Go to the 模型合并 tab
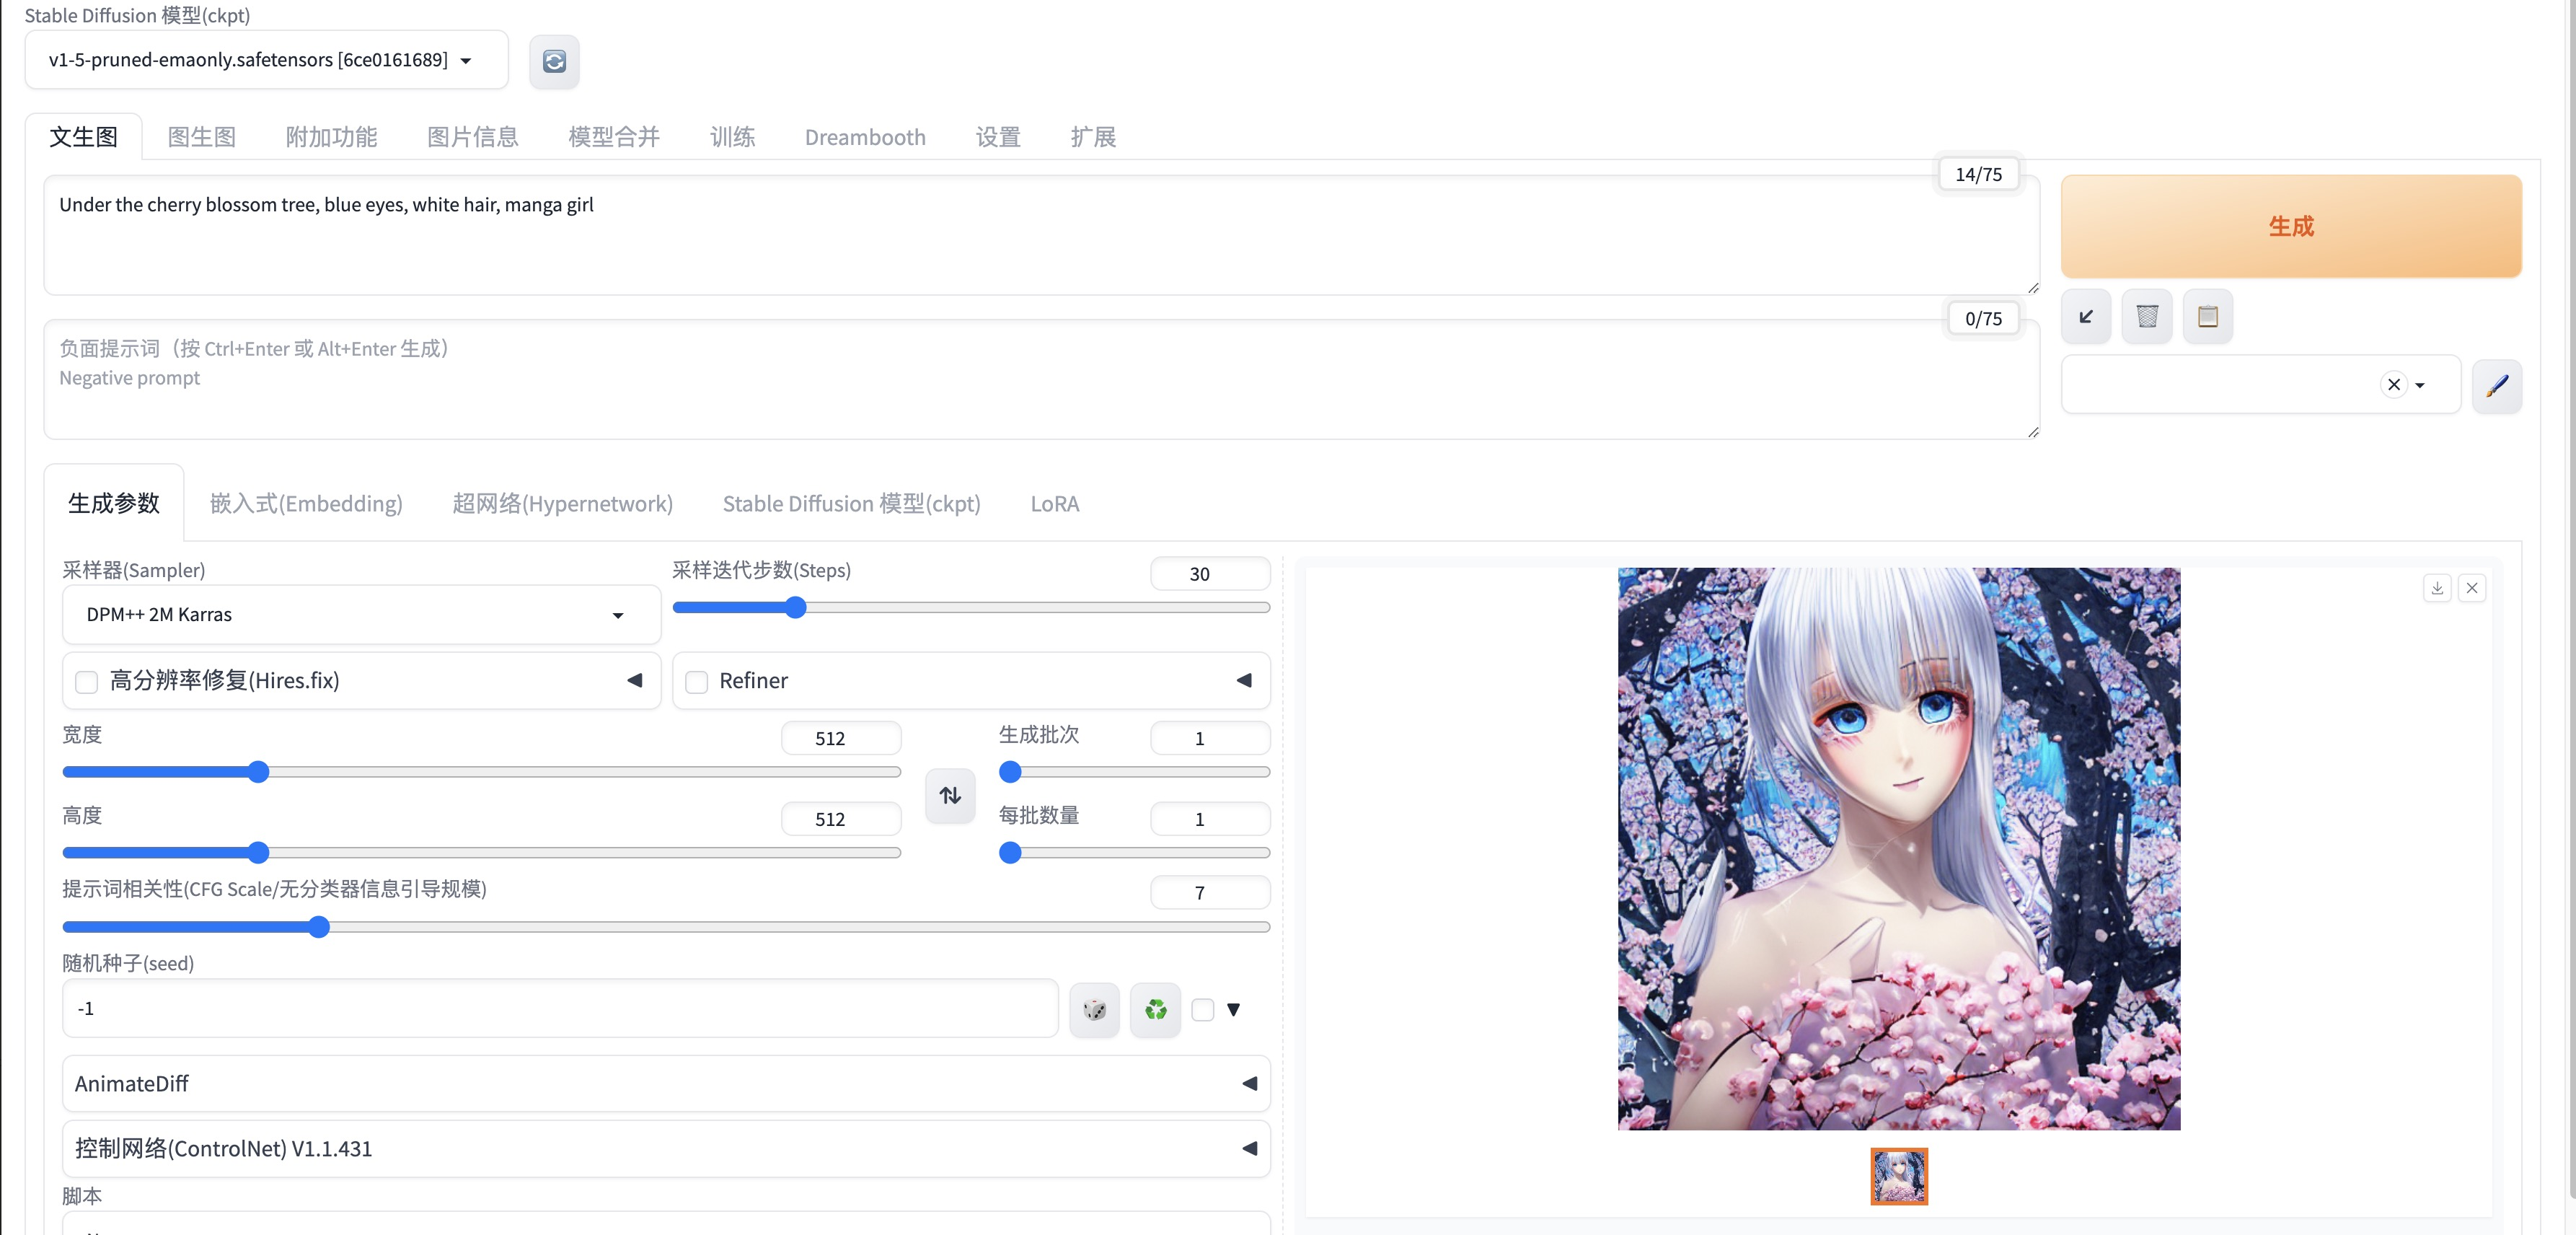The width and height of the screenshot is (2576, 1235). click(x=614, y=137)
